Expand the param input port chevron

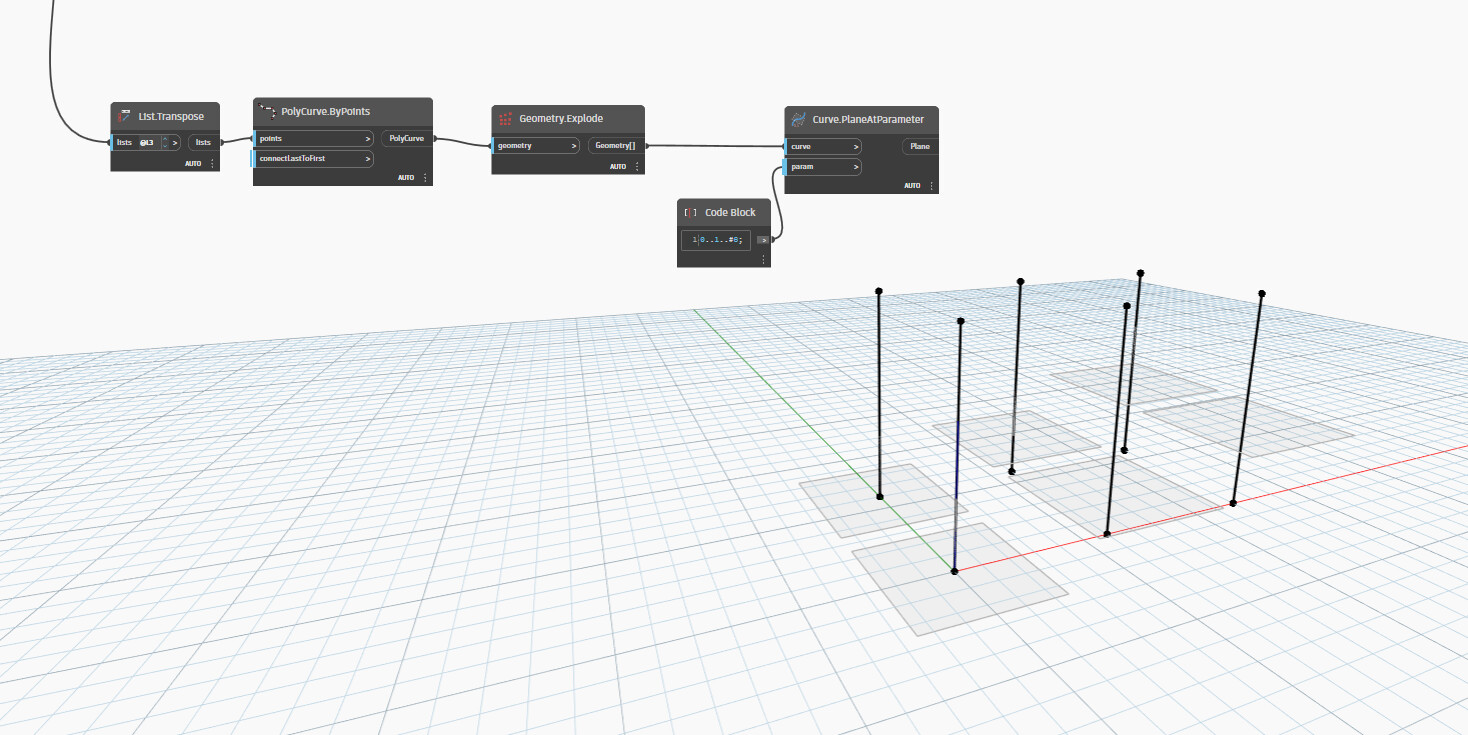click(856, 167)
